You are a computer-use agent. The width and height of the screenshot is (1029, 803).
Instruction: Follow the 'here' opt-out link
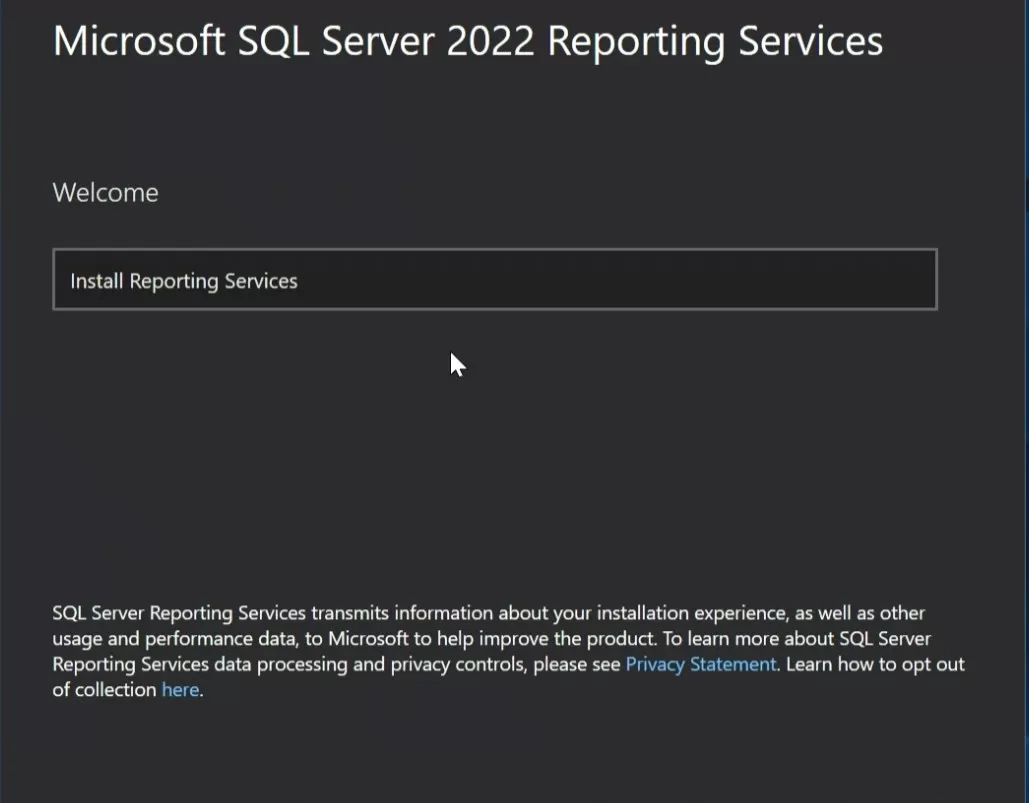coord(180,690)
